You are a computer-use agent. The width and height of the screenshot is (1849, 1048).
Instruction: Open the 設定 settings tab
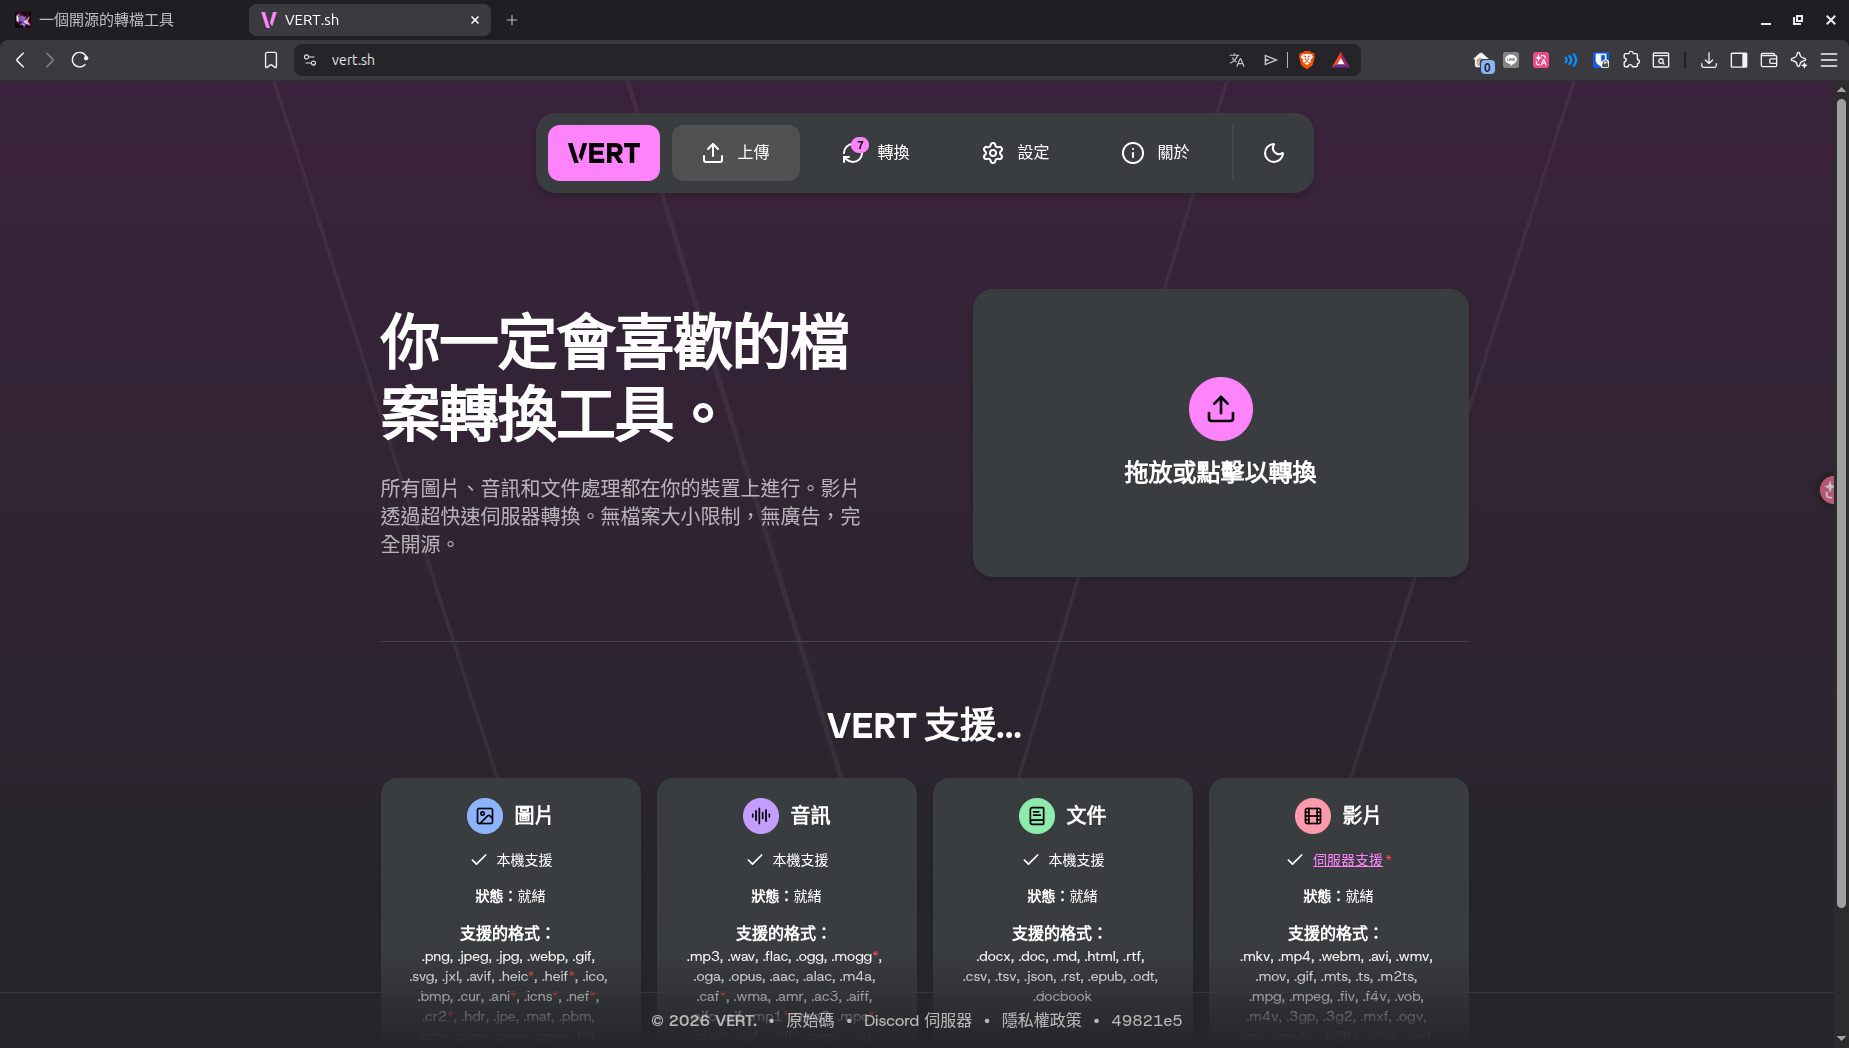[1015, 153]
